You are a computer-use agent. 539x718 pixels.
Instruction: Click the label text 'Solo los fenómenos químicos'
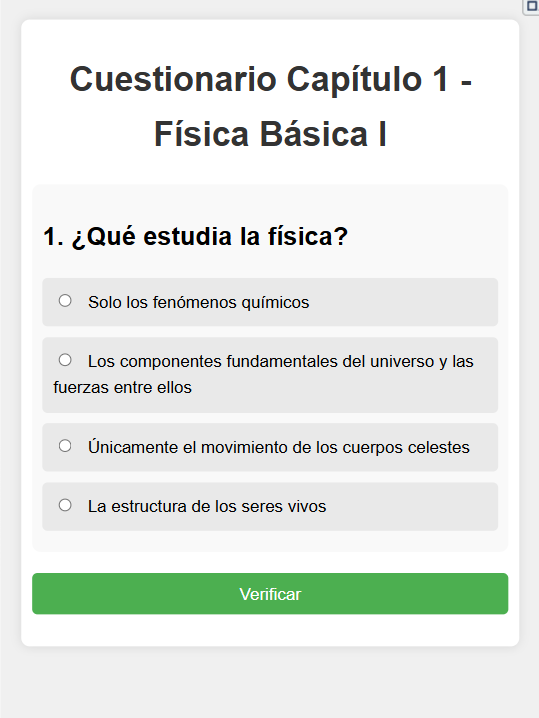(x=199, y=302)
